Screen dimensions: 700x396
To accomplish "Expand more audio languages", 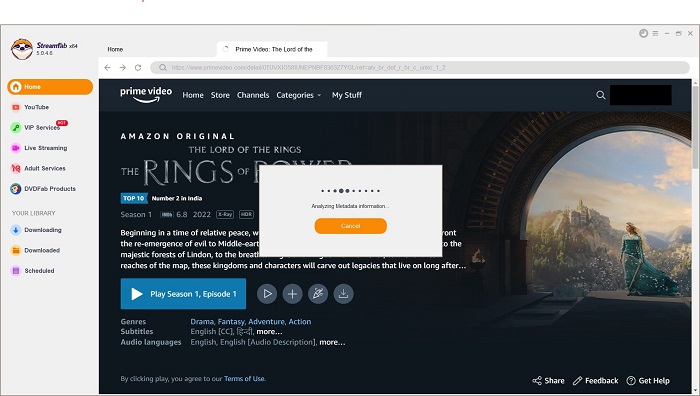I will (332, 342).
